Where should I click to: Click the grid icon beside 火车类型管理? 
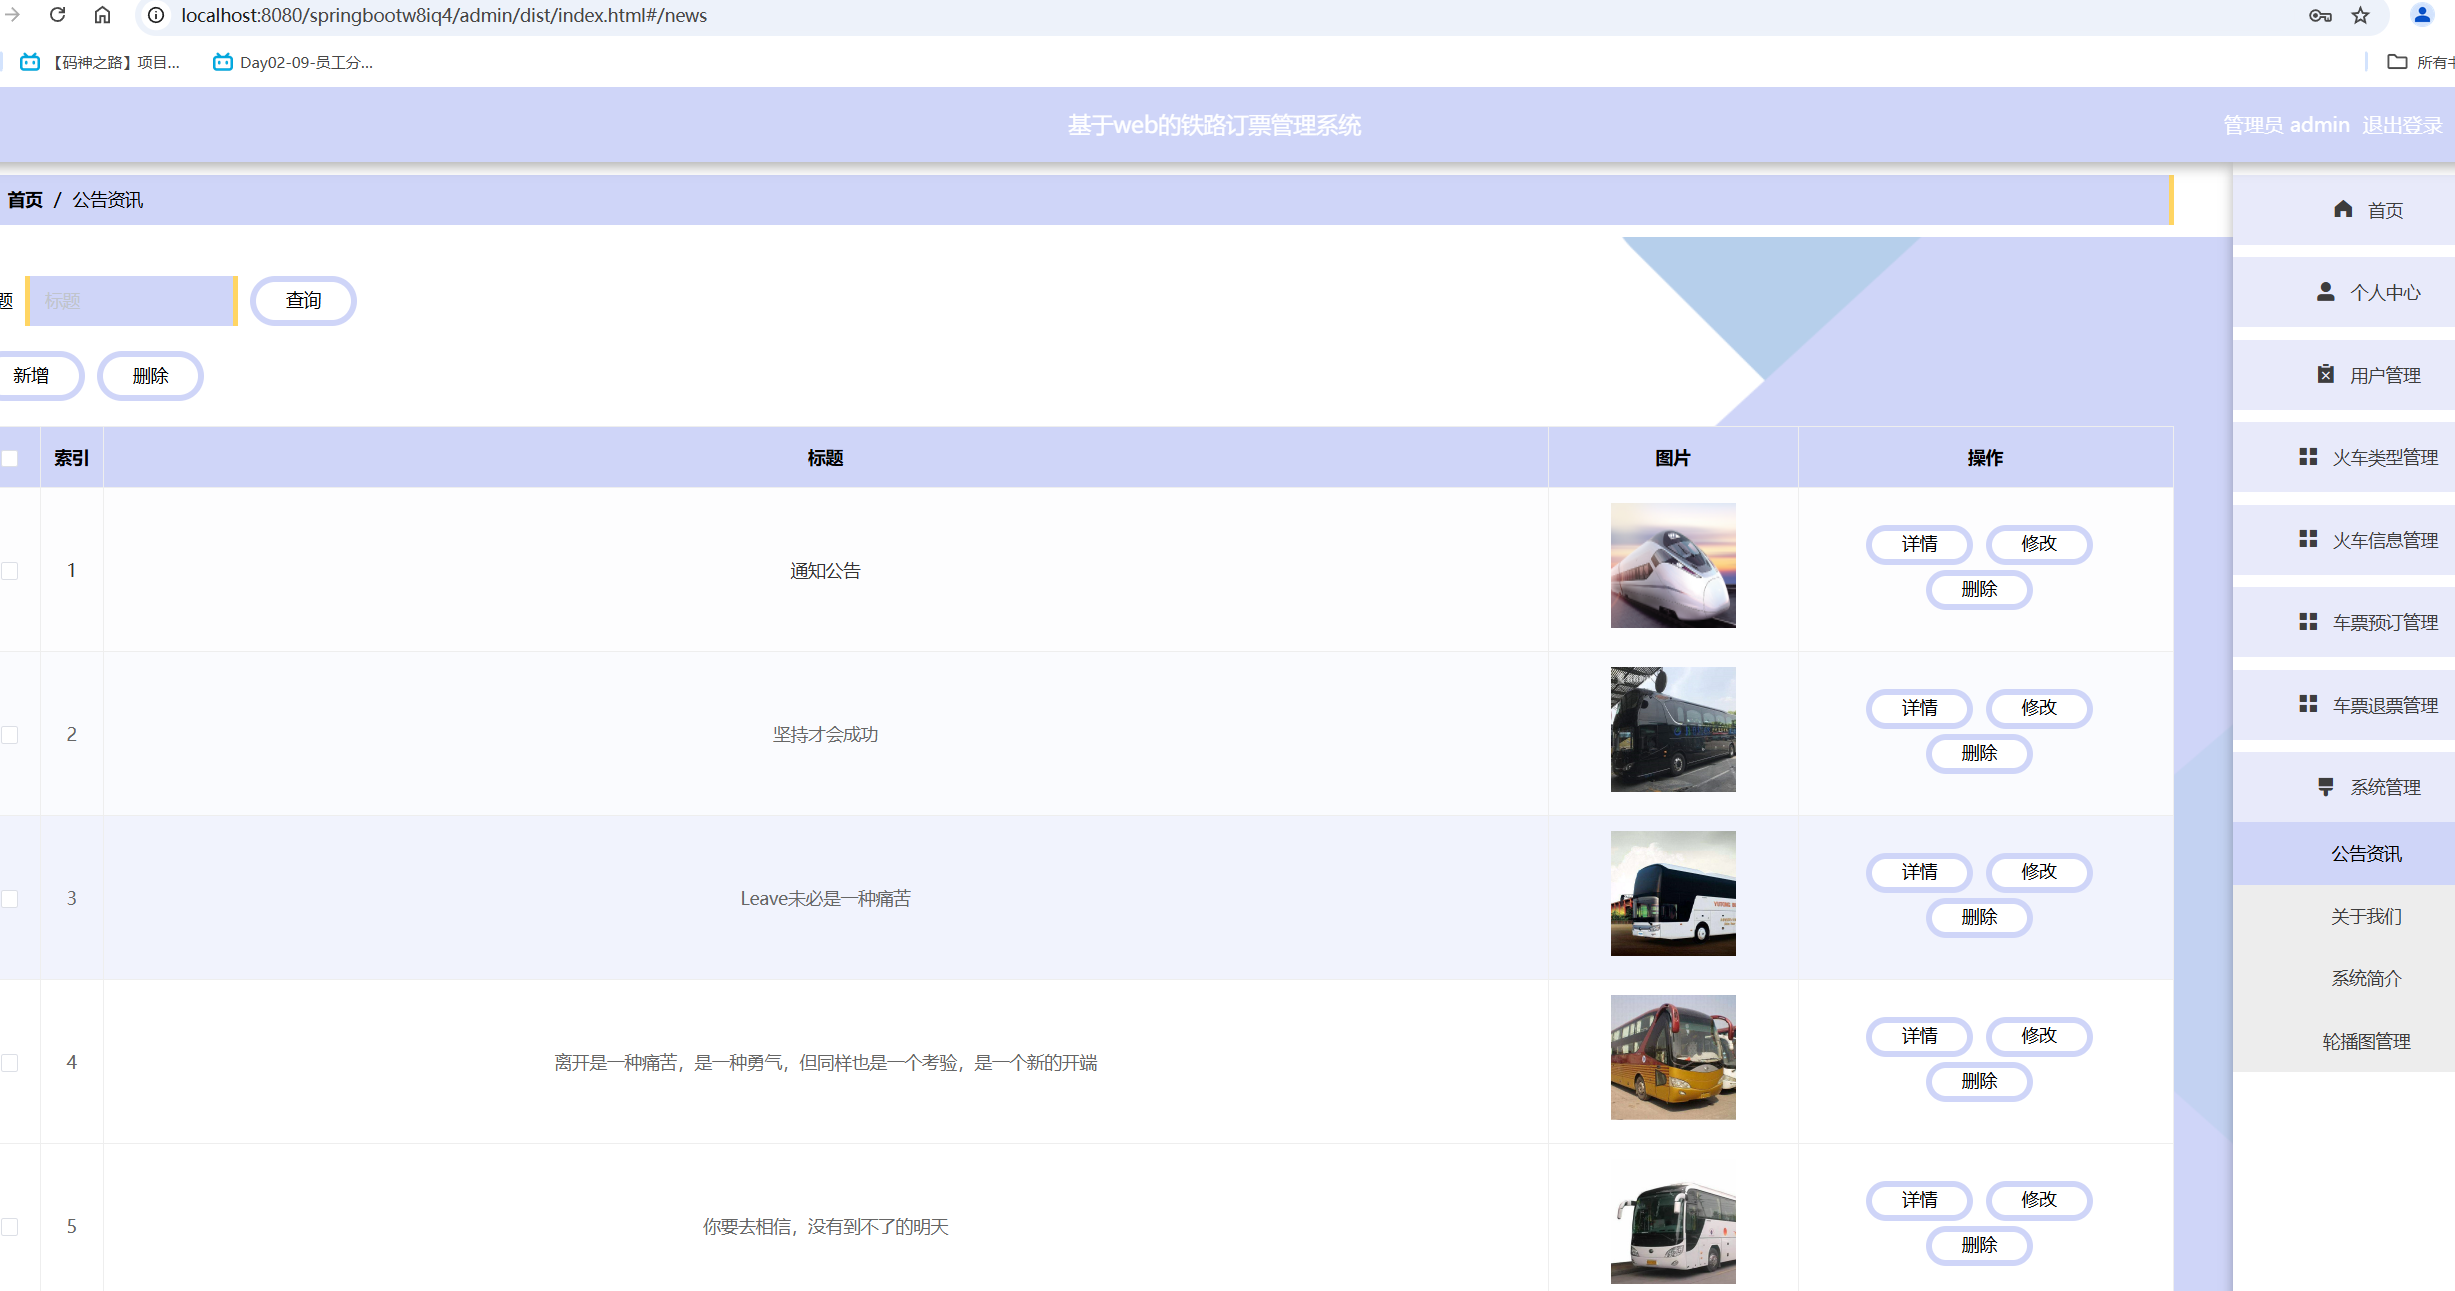tap(2308, 457)
